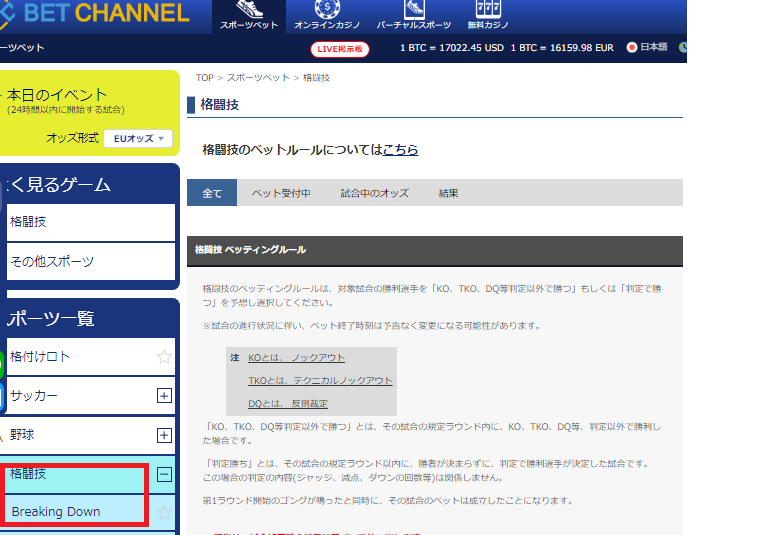Click KOとは、ノックアウト note link
The width and height of the screenshot is (768, 535).
[x=296, y=358]
